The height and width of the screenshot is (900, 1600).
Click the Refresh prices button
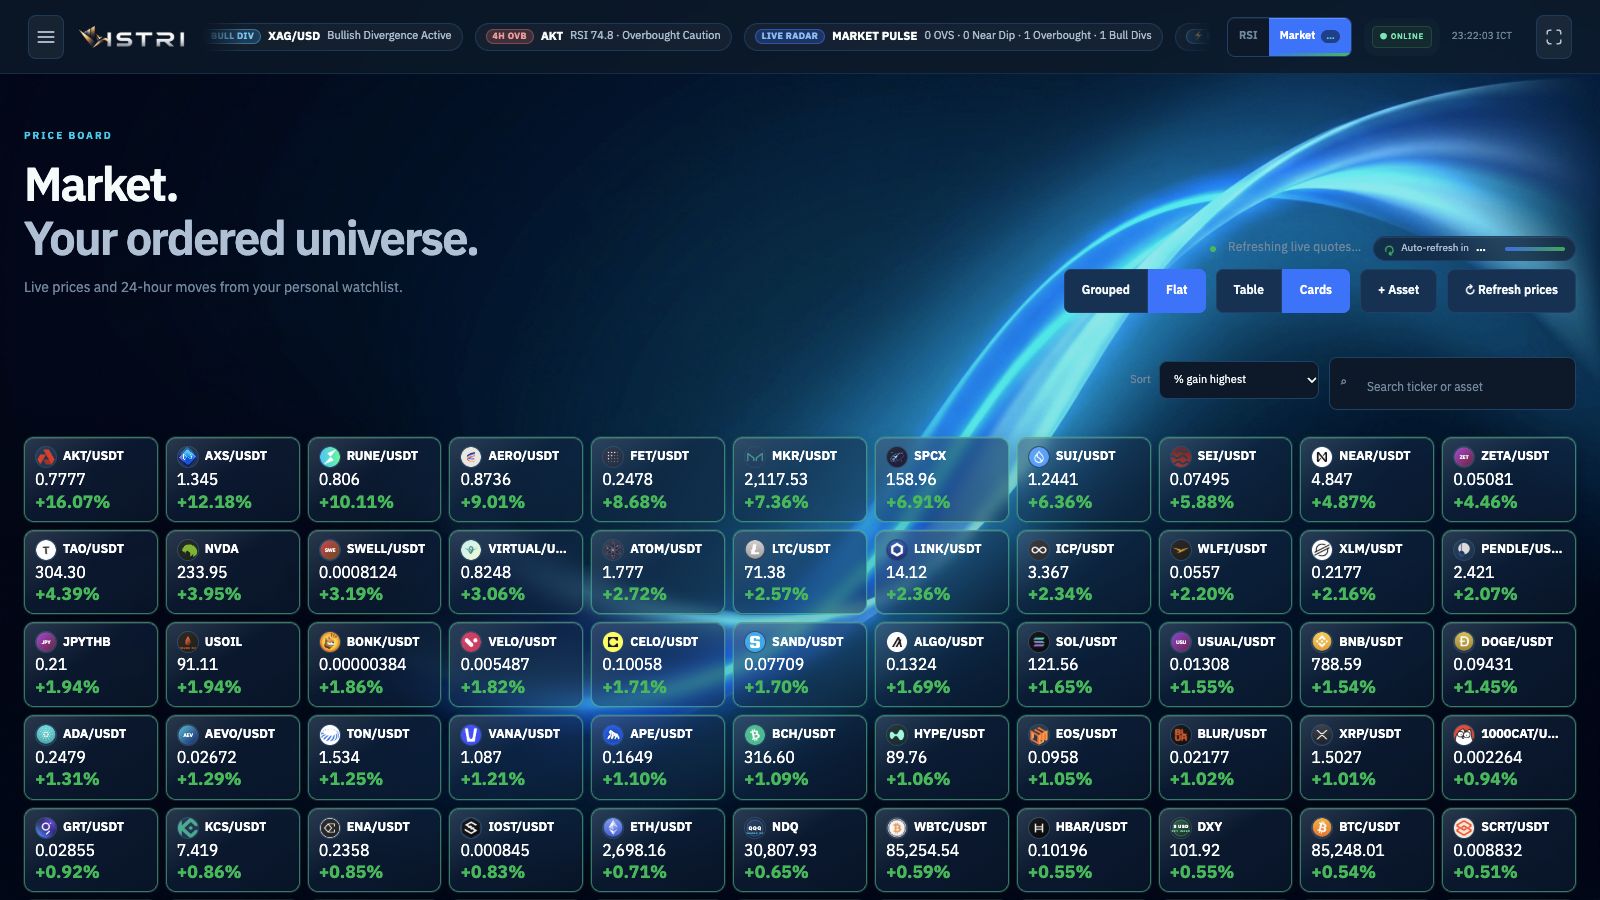1511,290
